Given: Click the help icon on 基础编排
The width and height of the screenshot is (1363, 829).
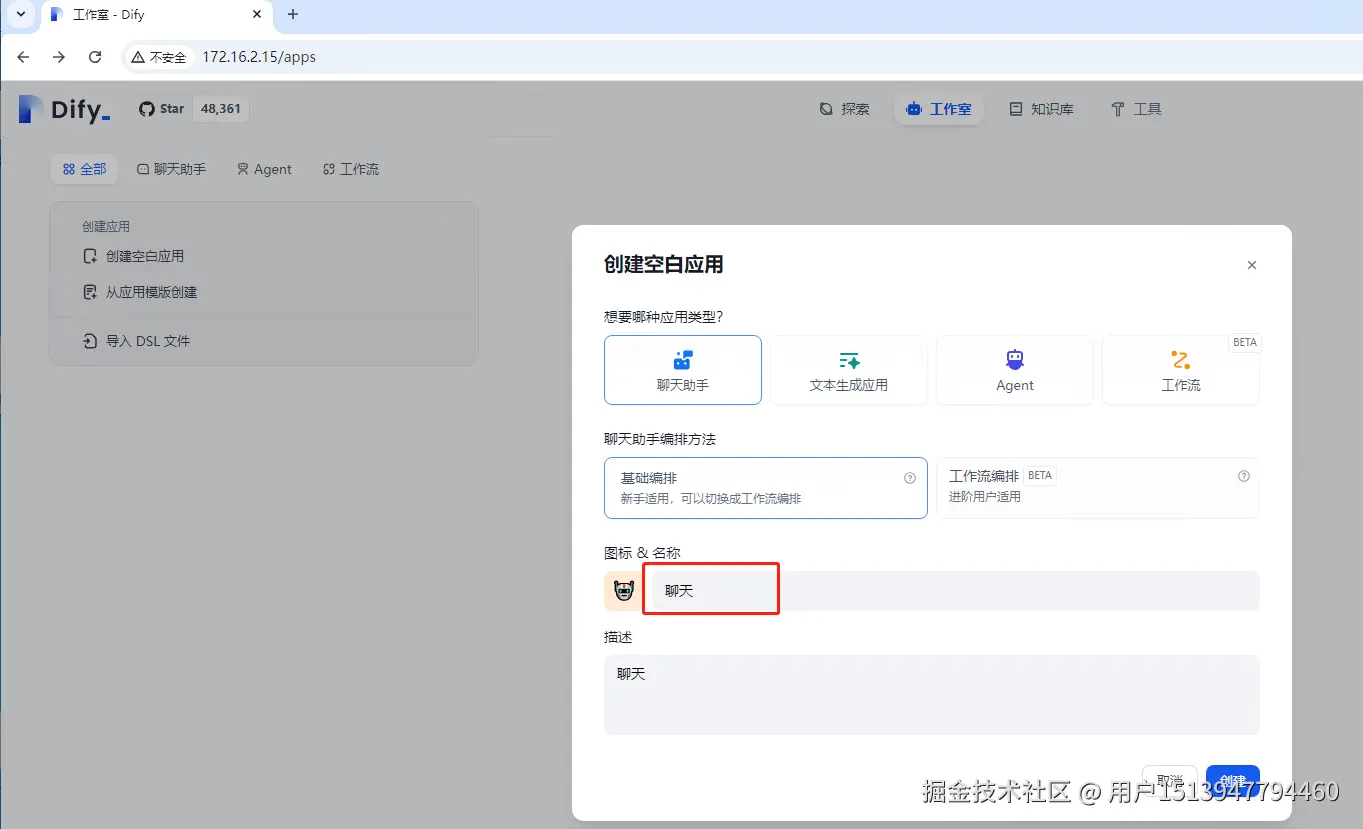Looking at the screenshot, I should pos(910,478).
